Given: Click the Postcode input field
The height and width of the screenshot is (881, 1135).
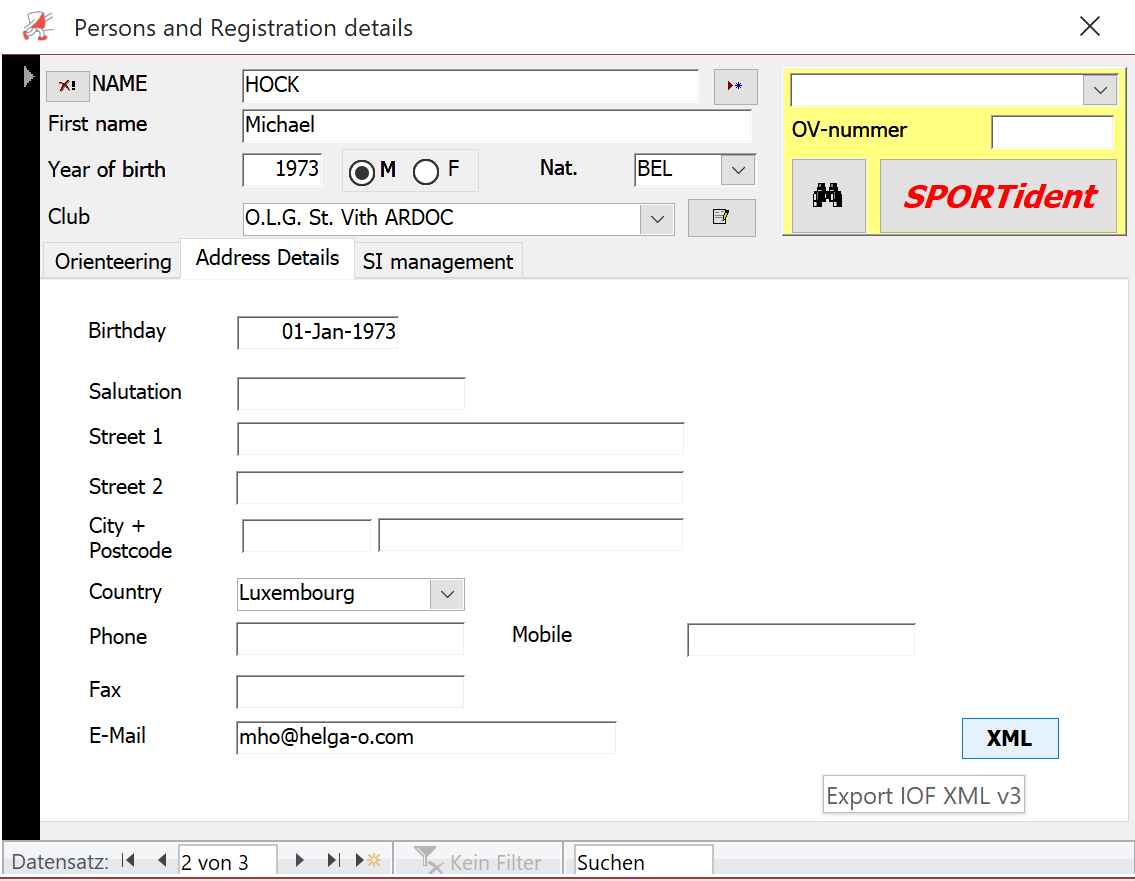Looking at the screenshot, I should [x=306, y=536].
